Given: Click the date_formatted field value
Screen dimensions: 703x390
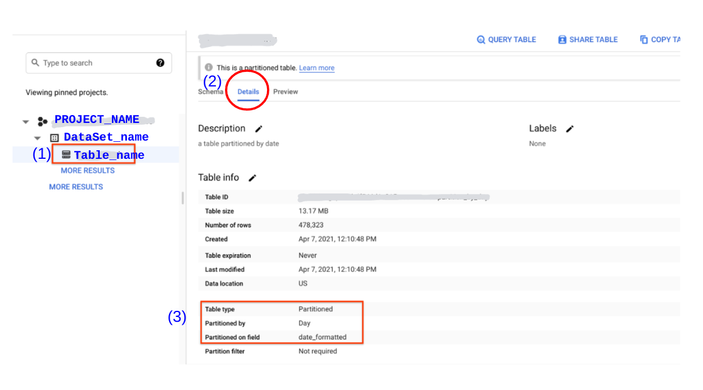Looking at the screenshot, I should [322, 337].
